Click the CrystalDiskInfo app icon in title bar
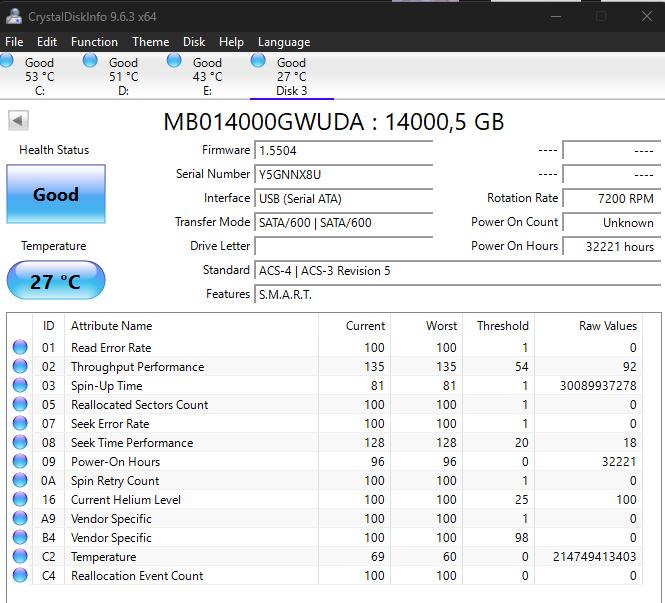Screen dimensions: 665x603 point(14,16)
